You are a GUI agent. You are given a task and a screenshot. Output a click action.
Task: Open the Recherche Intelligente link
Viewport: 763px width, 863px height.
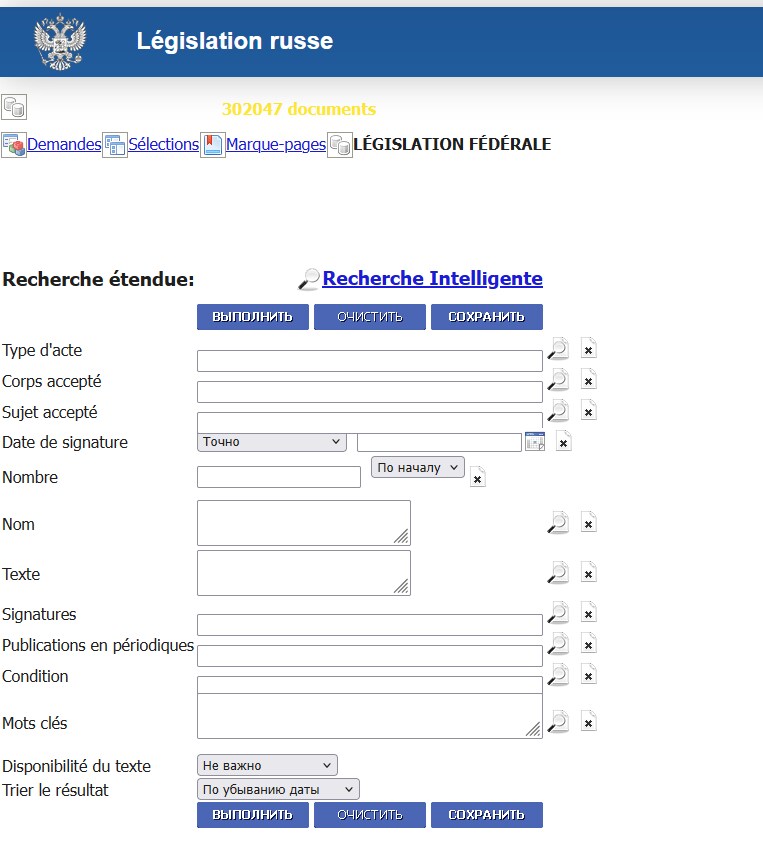point(432,279)
